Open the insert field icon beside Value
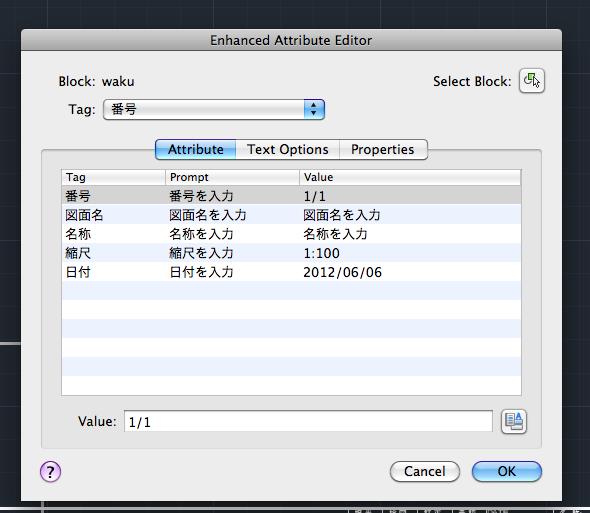The image size is (590, 513). point(514,422)
